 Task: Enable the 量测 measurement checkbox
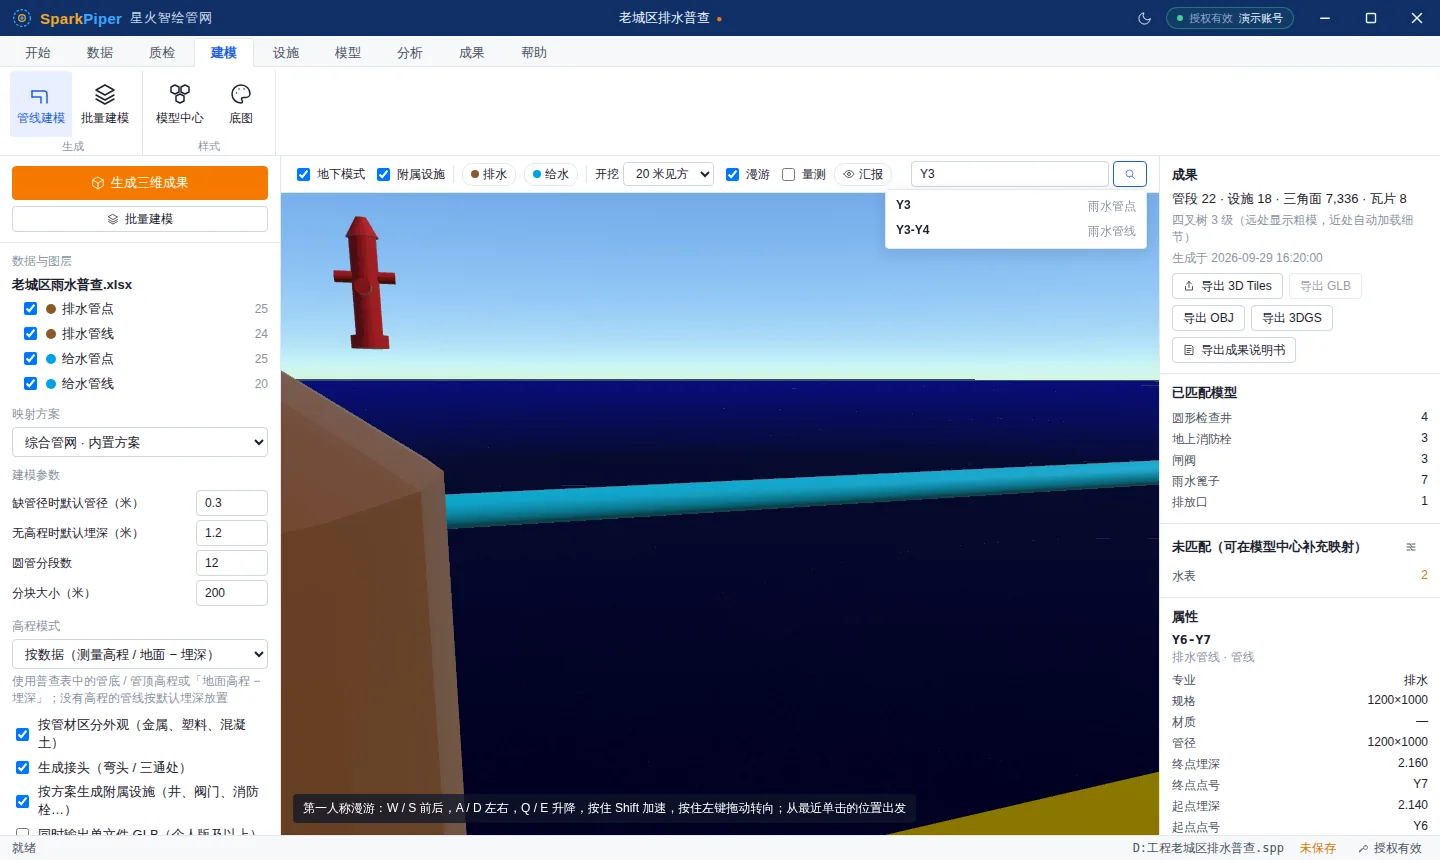[x=789, y=174]
